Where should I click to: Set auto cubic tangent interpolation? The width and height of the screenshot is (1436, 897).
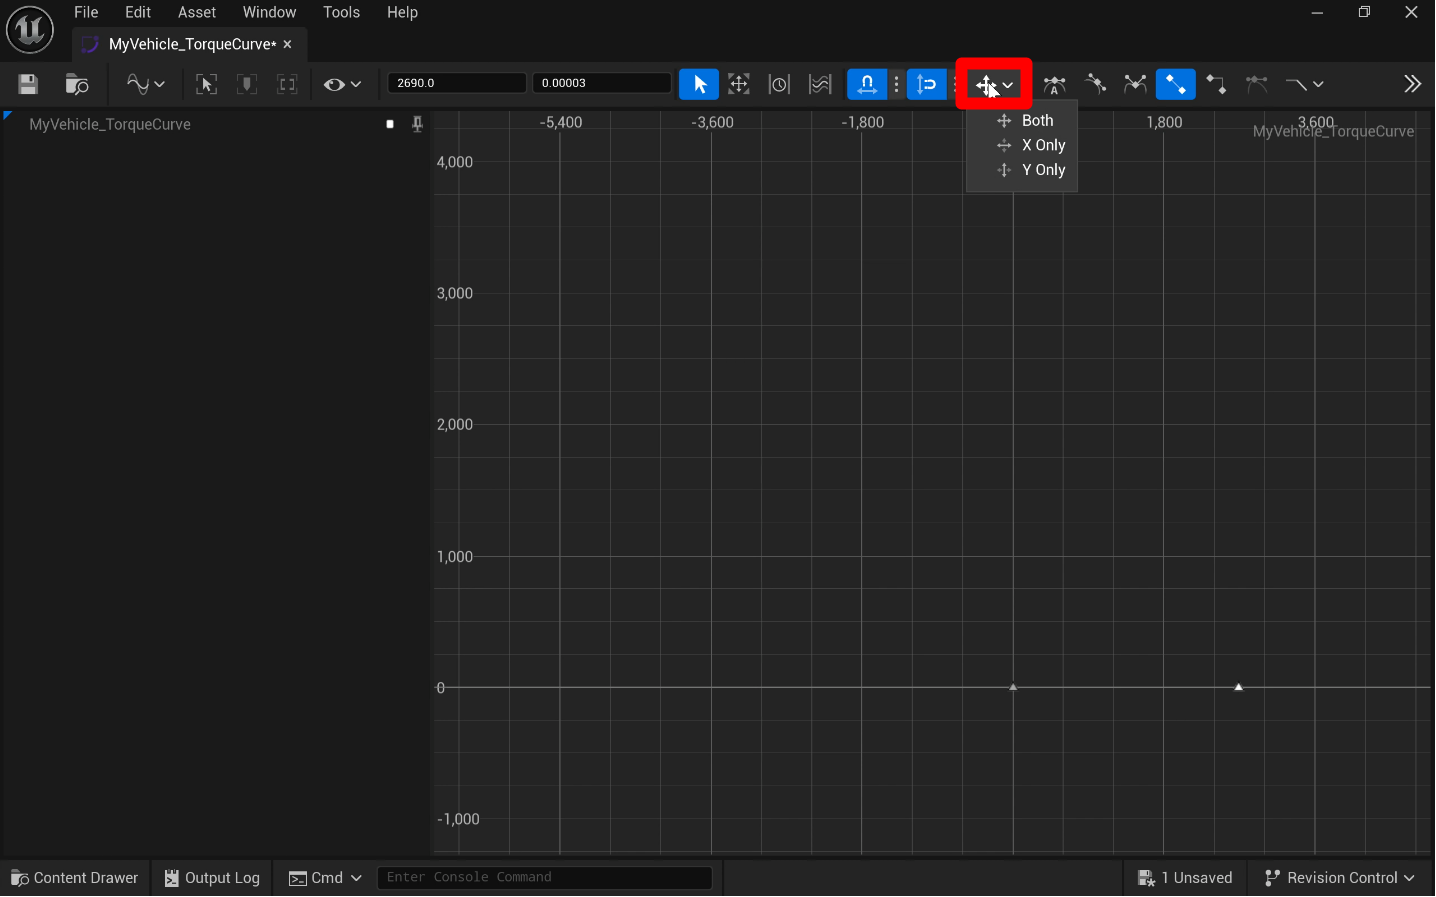[x=1054, y=84]
